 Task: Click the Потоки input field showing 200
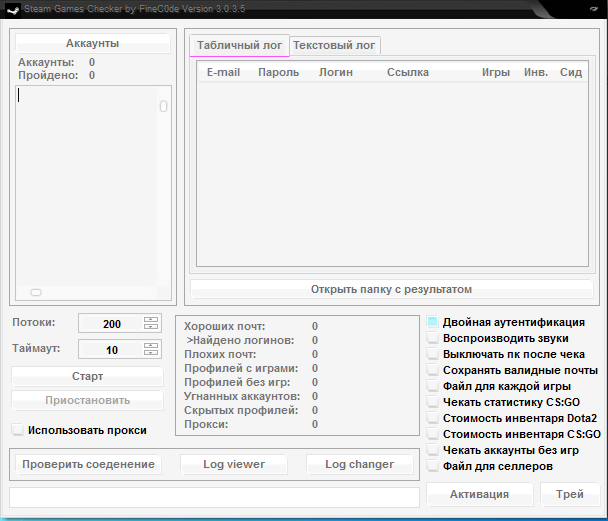[111, 324]
